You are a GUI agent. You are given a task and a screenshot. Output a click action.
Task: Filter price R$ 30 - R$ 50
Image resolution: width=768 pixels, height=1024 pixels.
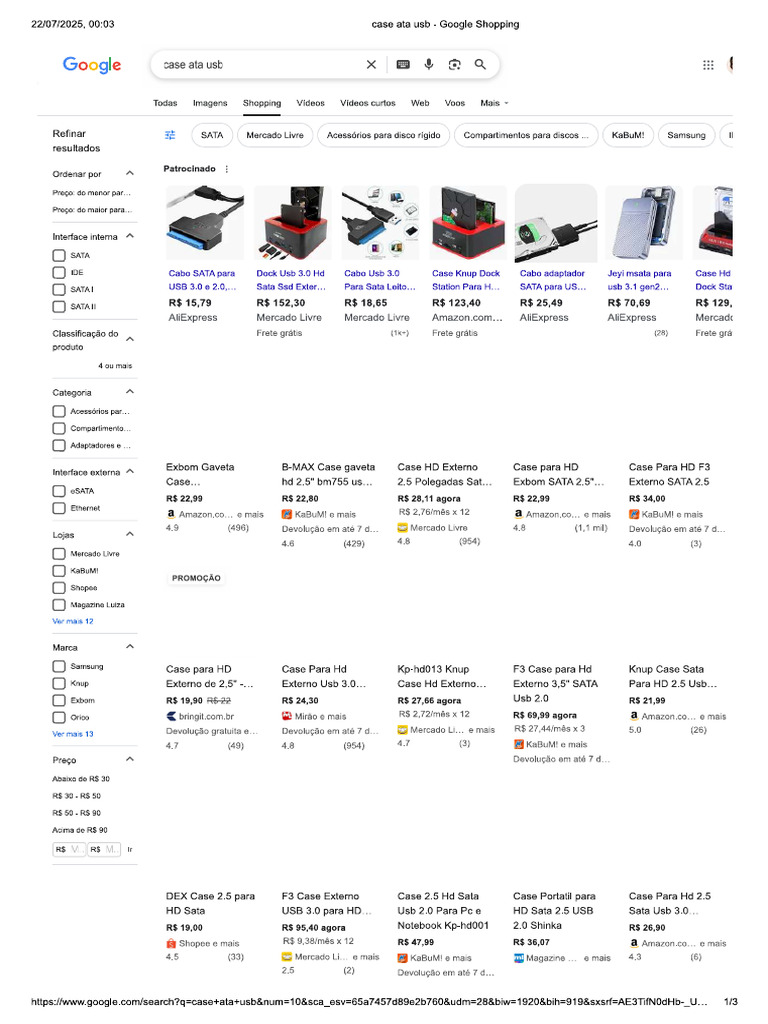click(x=76, y=796)
